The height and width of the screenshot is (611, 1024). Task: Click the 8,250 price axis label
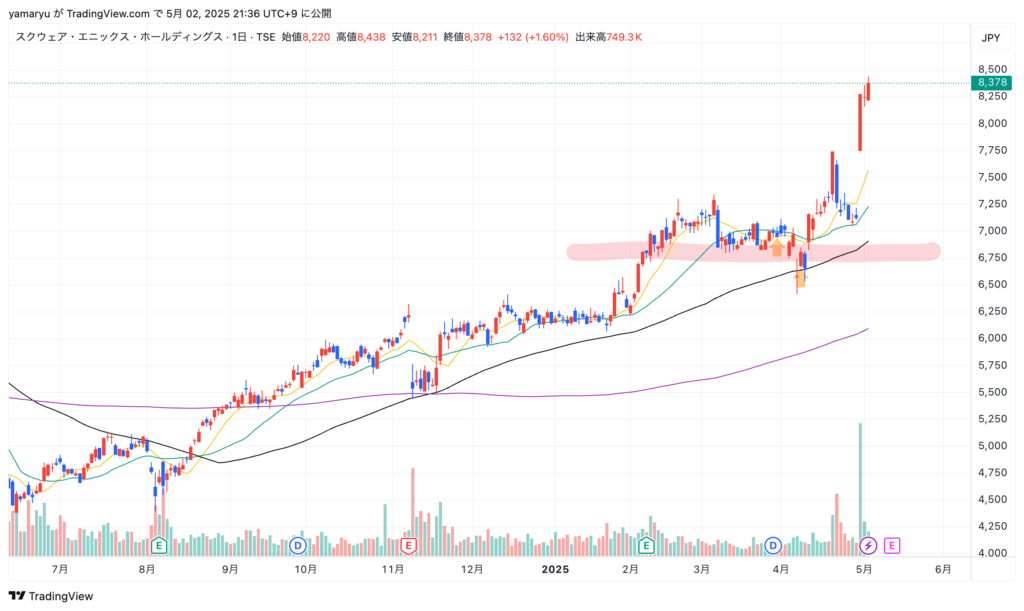992,96
